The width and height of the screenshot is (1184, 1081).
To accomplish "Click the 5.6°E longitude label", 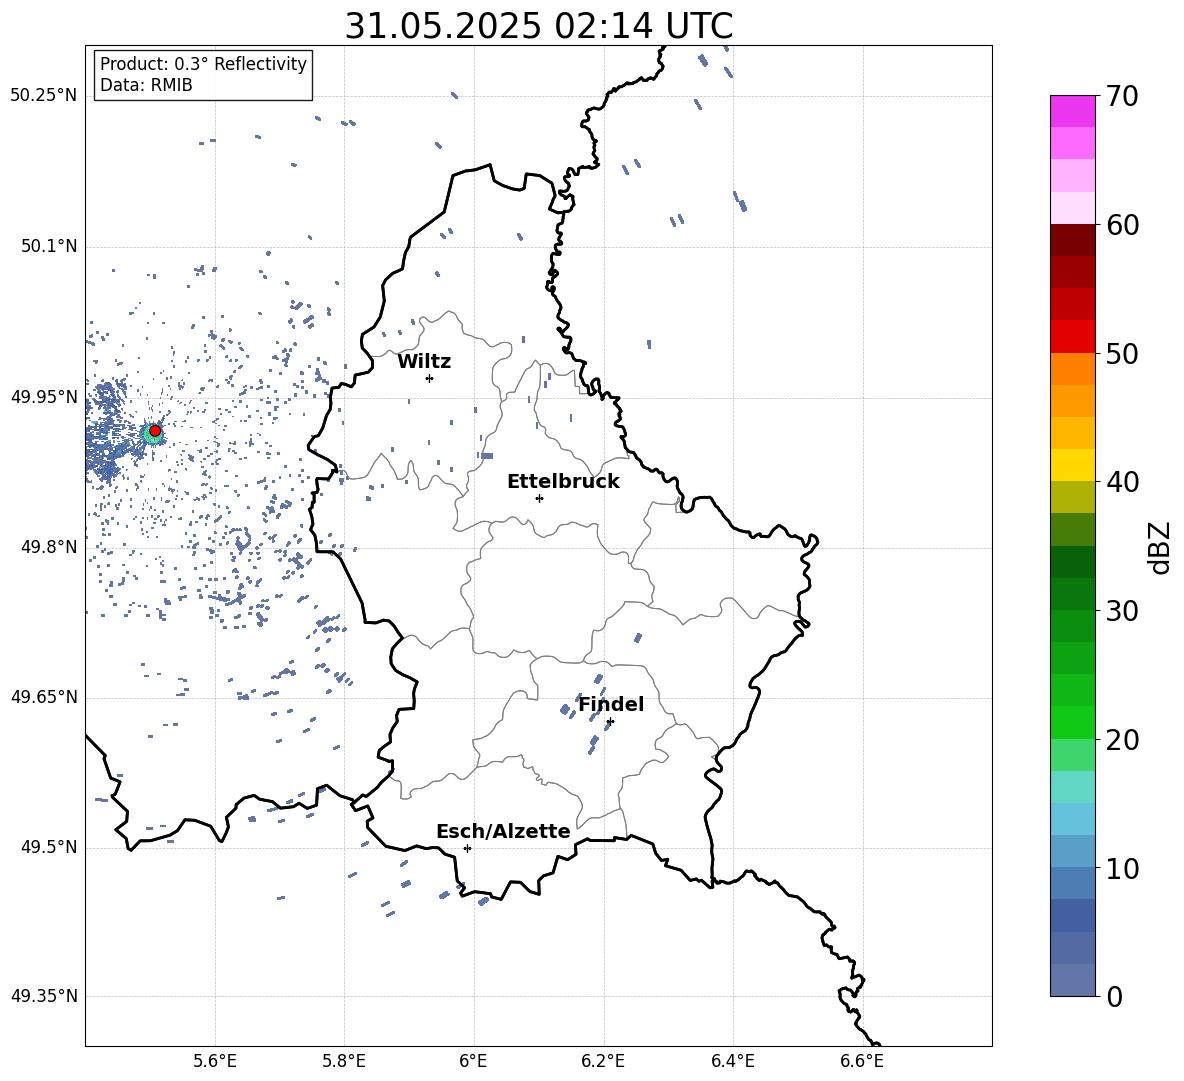I will click(x=215, y=1061).
